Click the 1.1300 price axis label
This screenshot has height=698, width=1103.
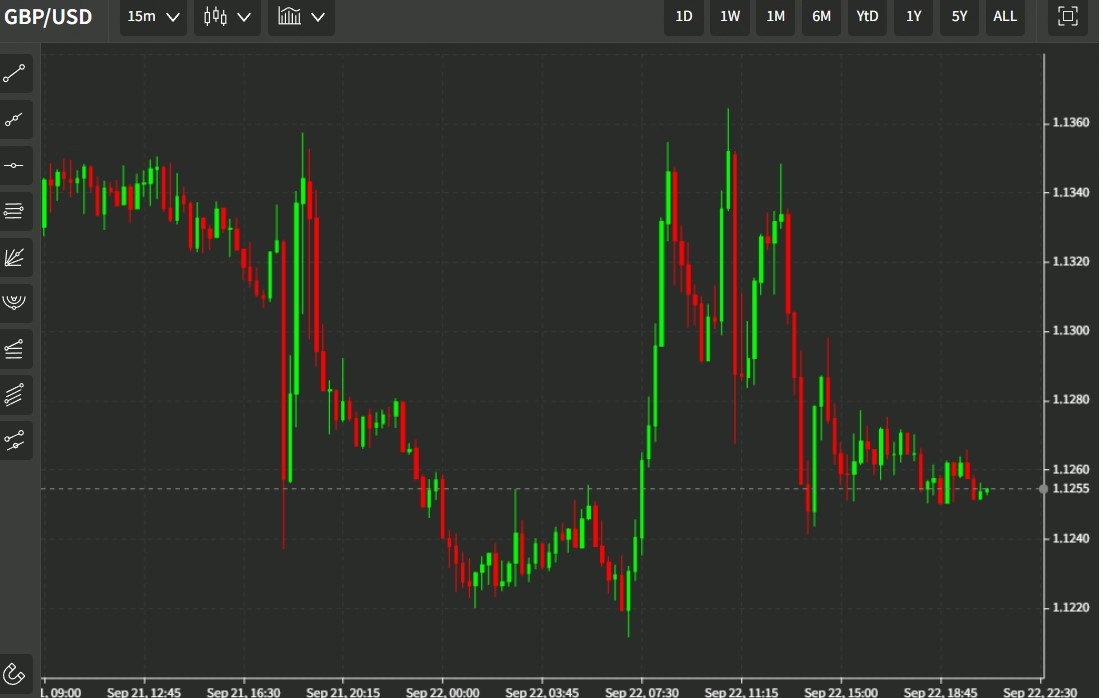point(1070,330)
